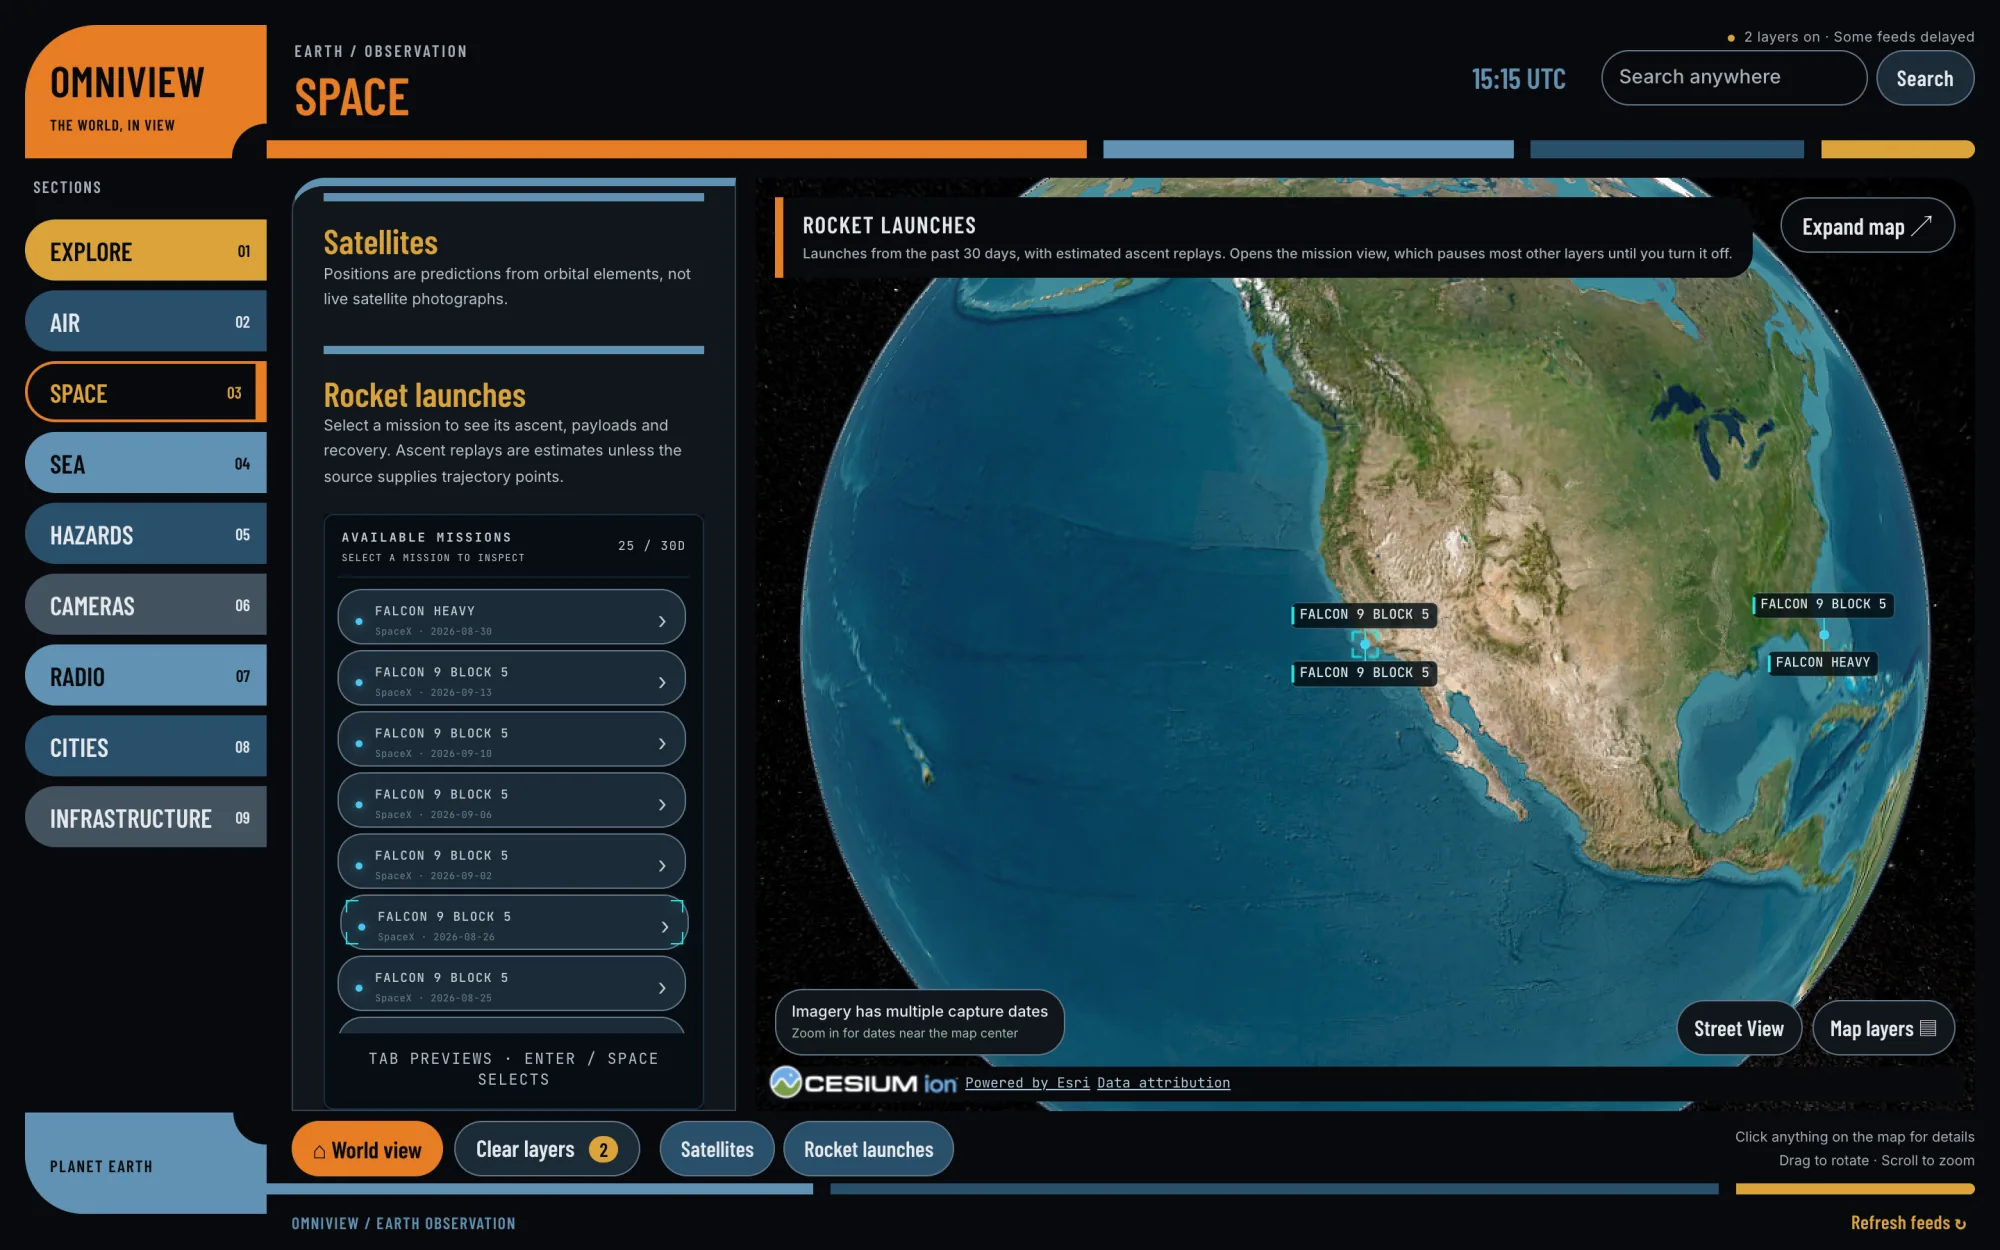Screen dimensions: 2000x1250
Task: Open the Map layers panel
Action: coord(1883,1029)
